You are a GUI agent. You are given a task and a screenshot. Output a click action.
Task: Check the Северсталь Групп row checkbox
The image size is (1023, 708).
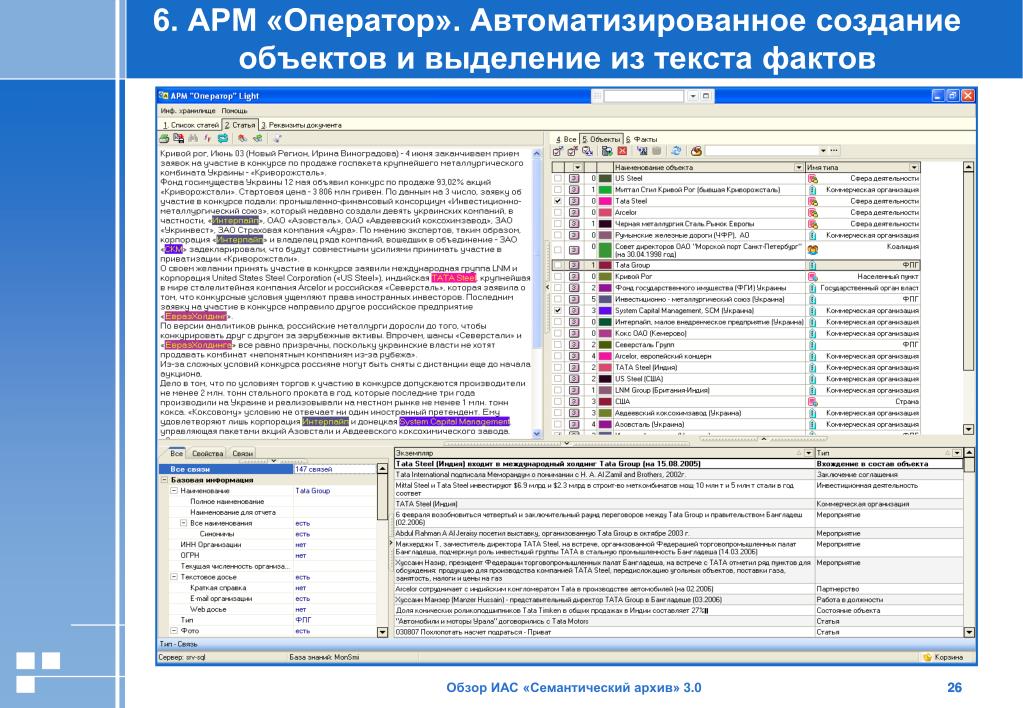(558, 345)
